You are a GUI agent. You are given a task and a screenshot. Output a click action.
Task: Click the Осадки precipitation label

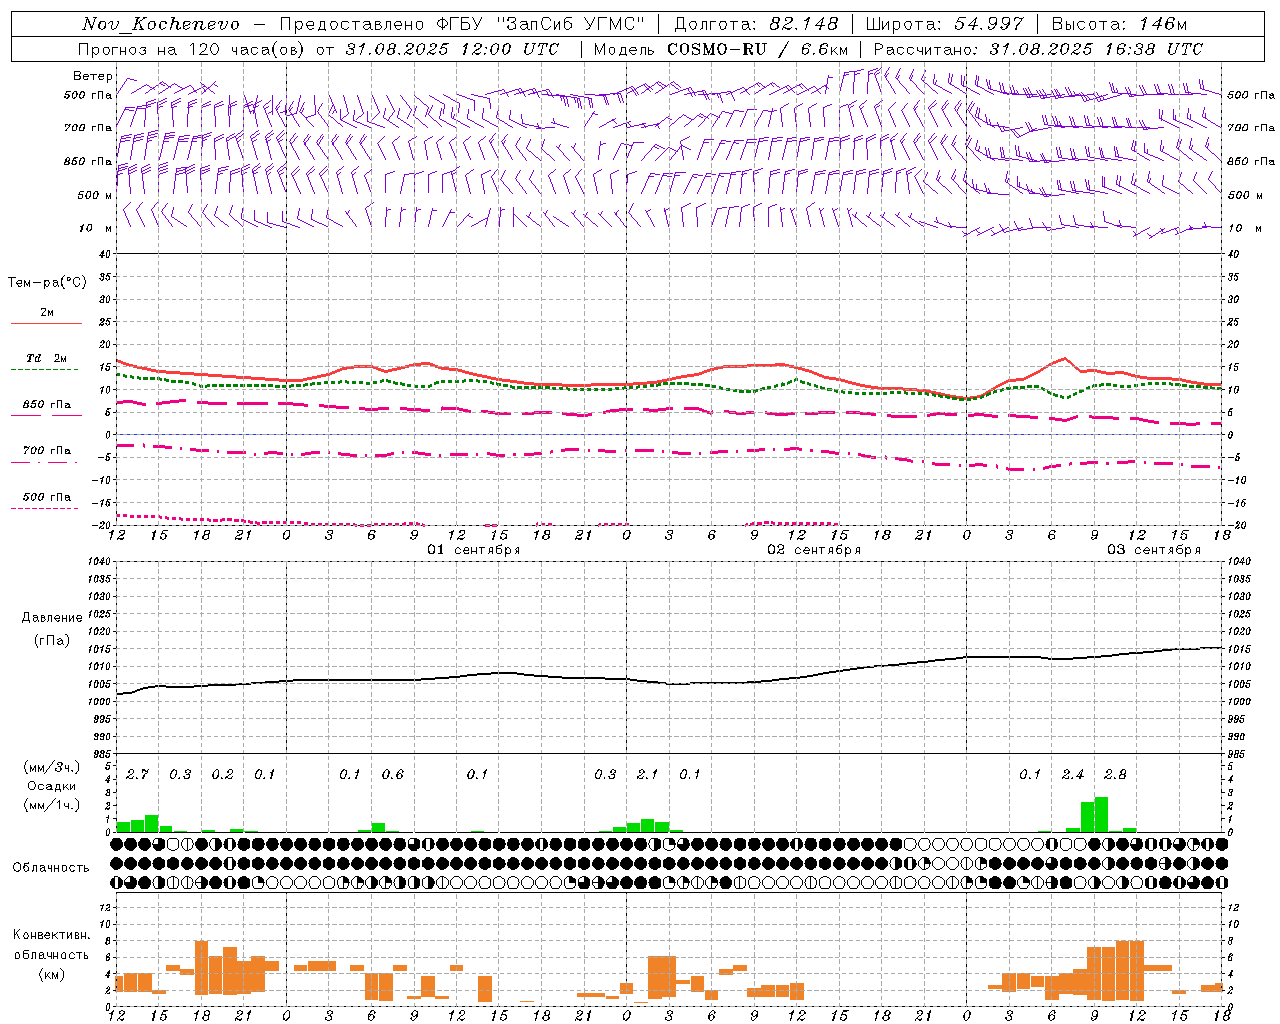click(51, 786)
